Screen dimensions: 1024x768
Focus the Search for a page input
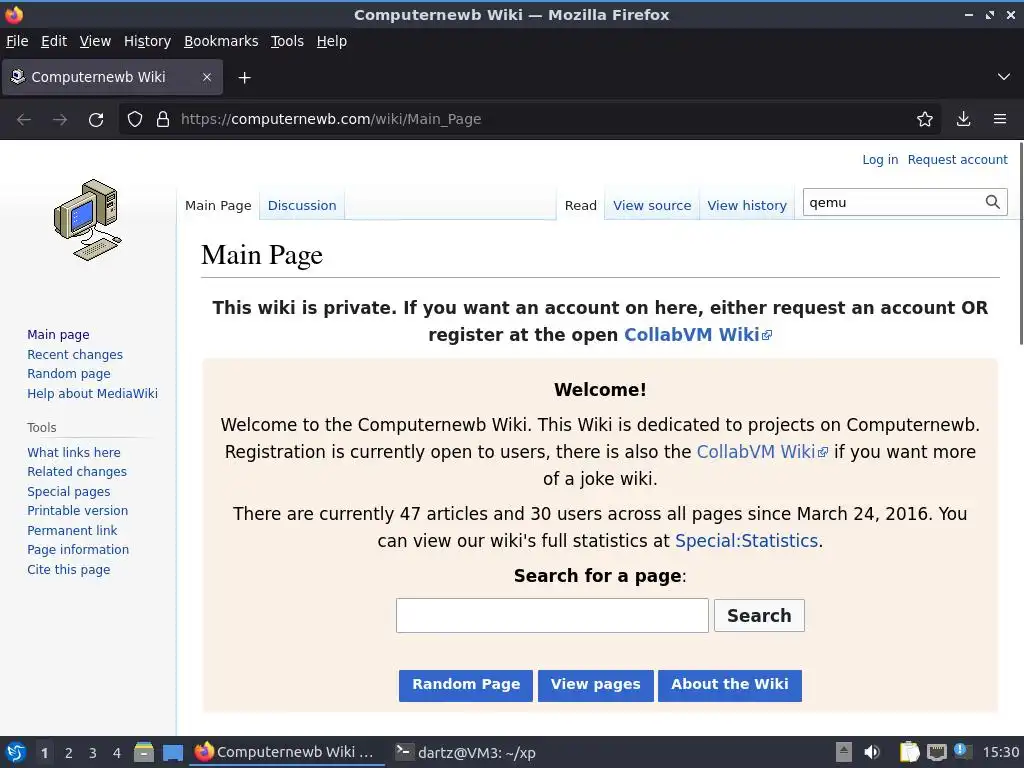552,615
